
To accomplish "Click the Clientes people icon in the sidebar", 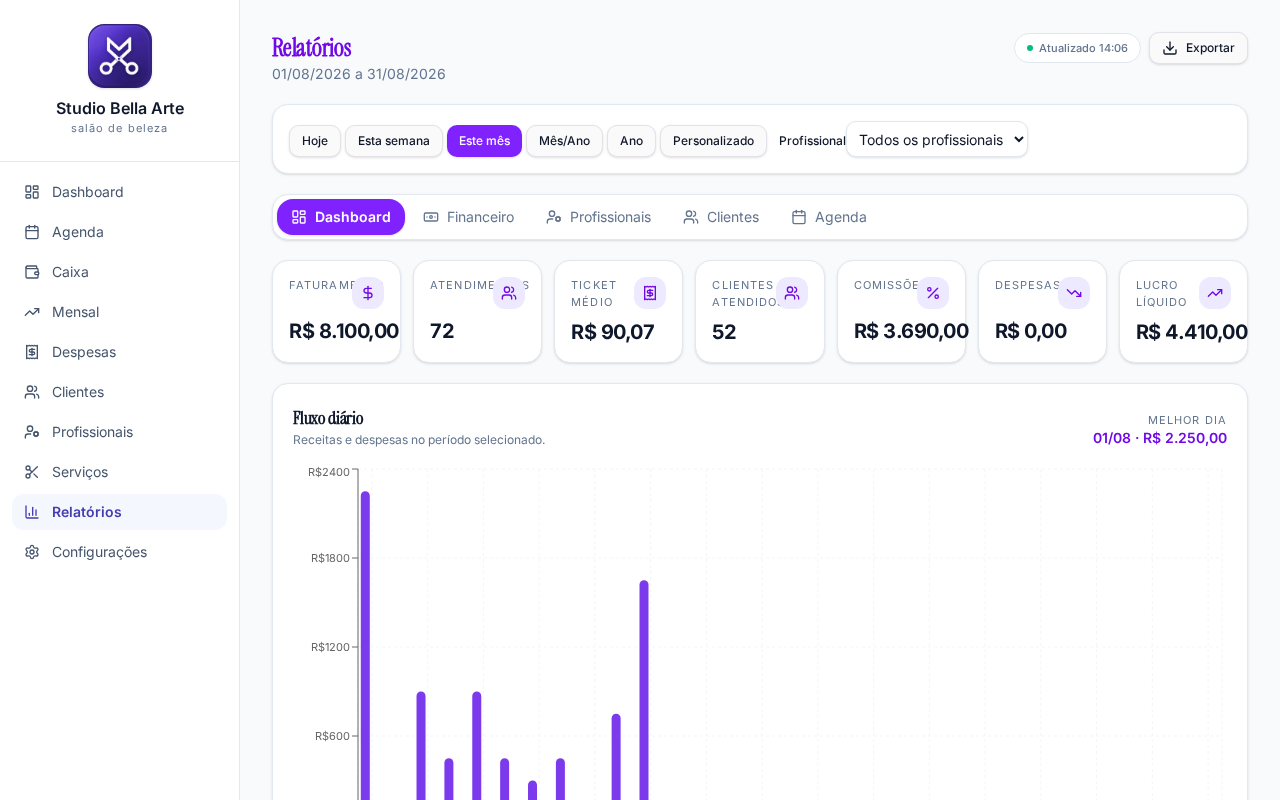I will click(x=32, y=392).
